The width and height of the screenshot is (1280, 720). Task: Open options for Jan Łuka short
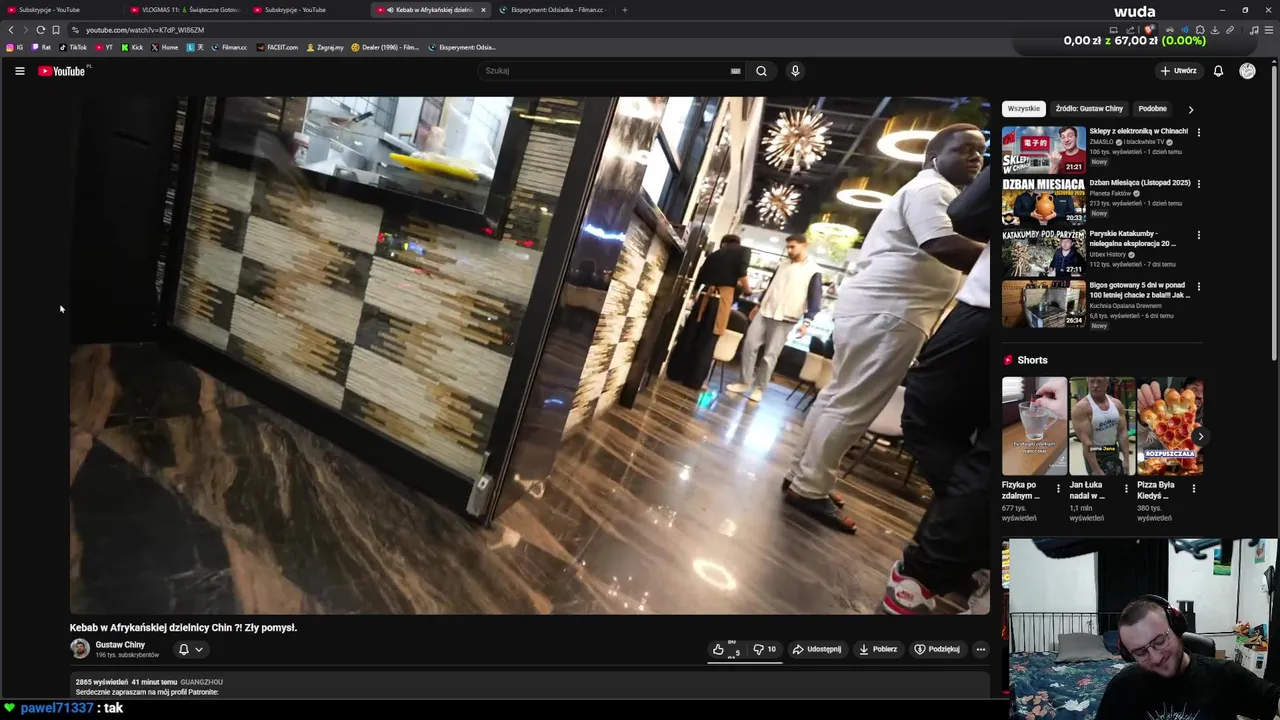tap(1126, 489)
